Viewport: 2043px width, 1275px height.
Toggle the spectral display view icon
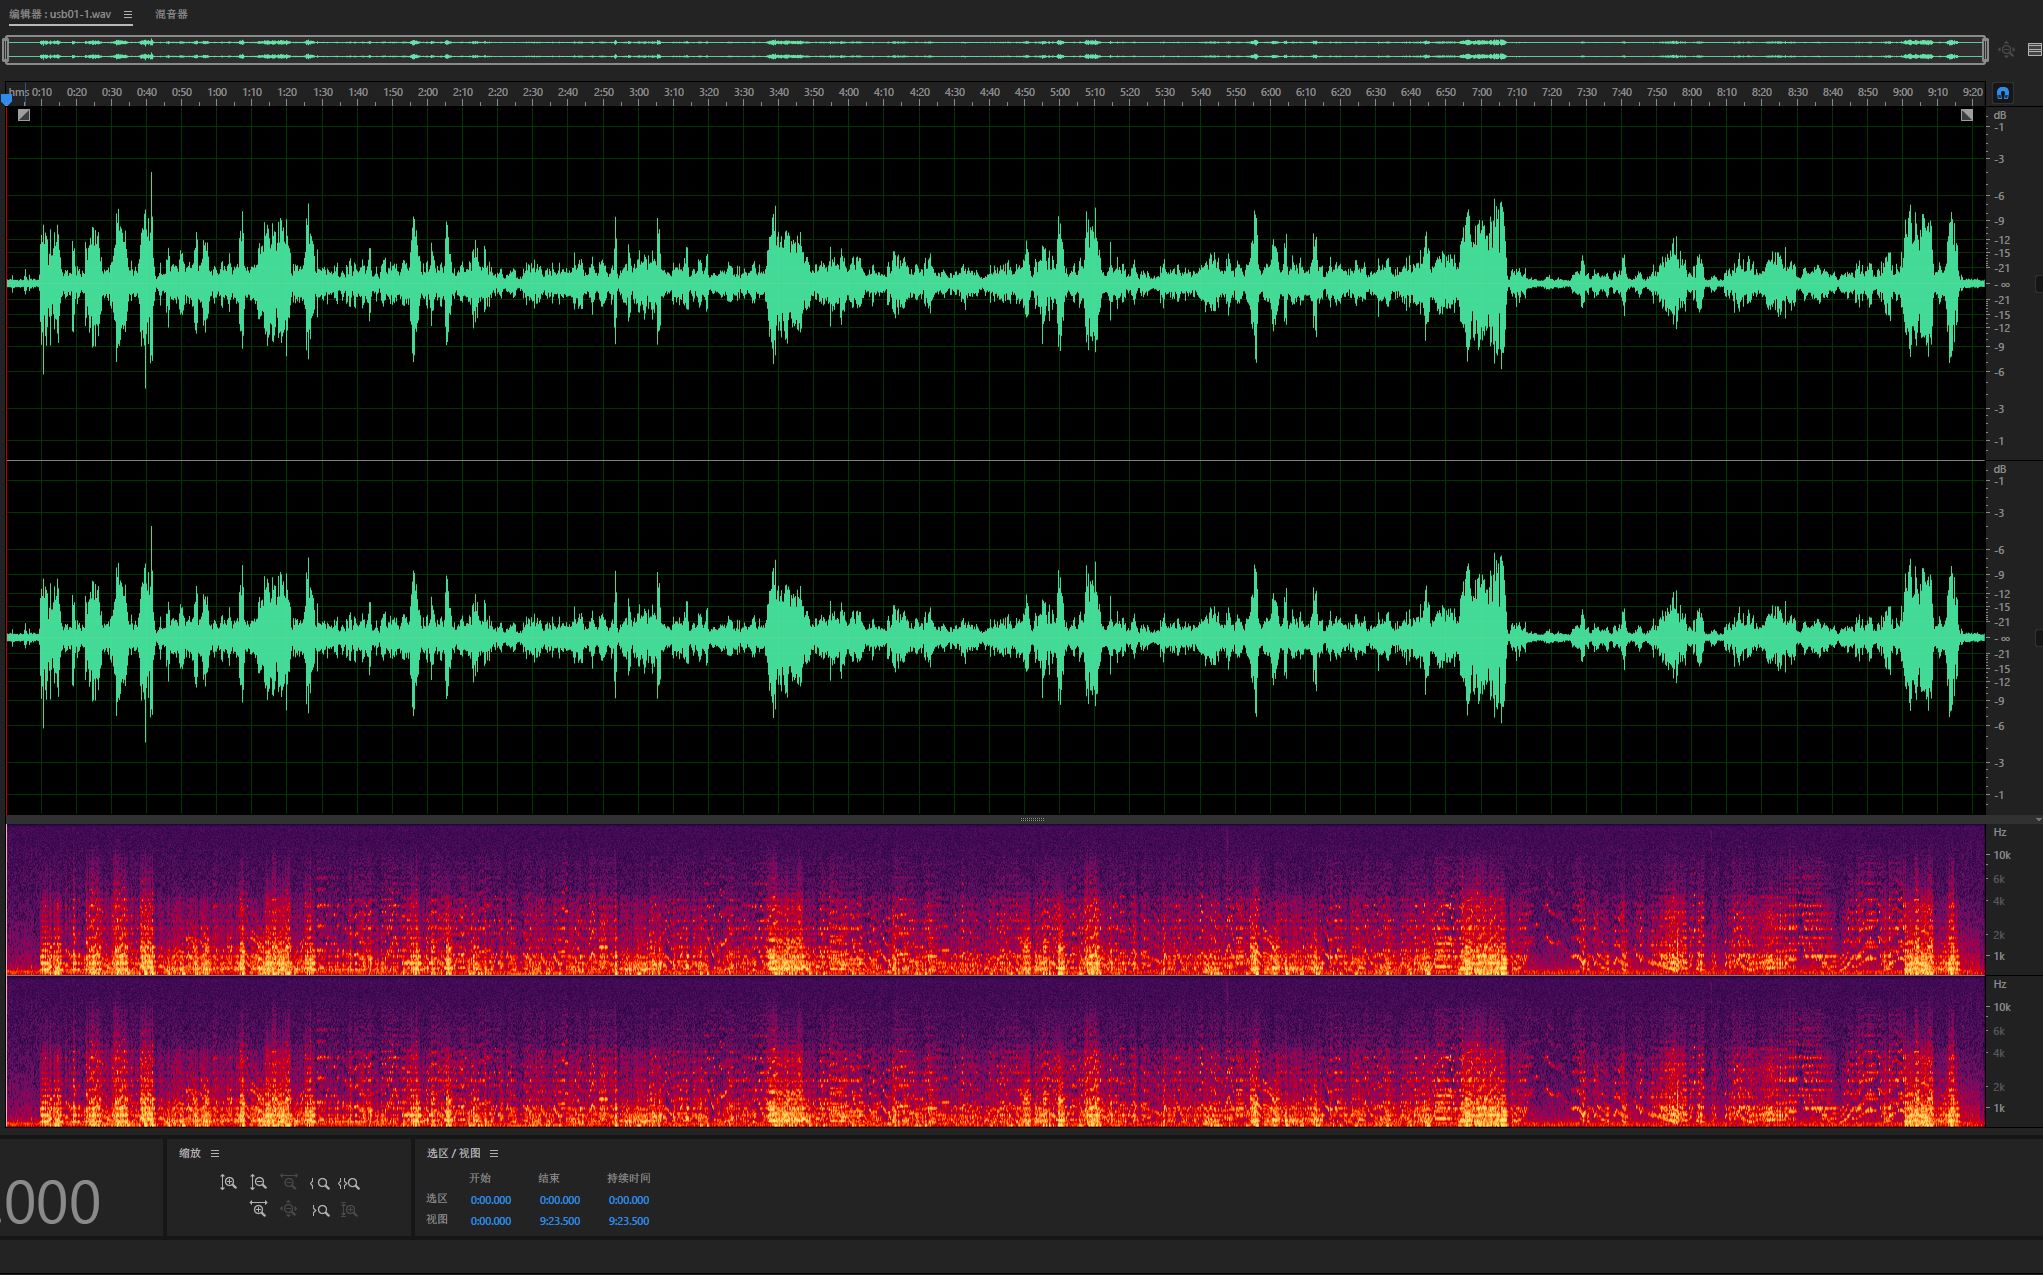pos(2034,49)
